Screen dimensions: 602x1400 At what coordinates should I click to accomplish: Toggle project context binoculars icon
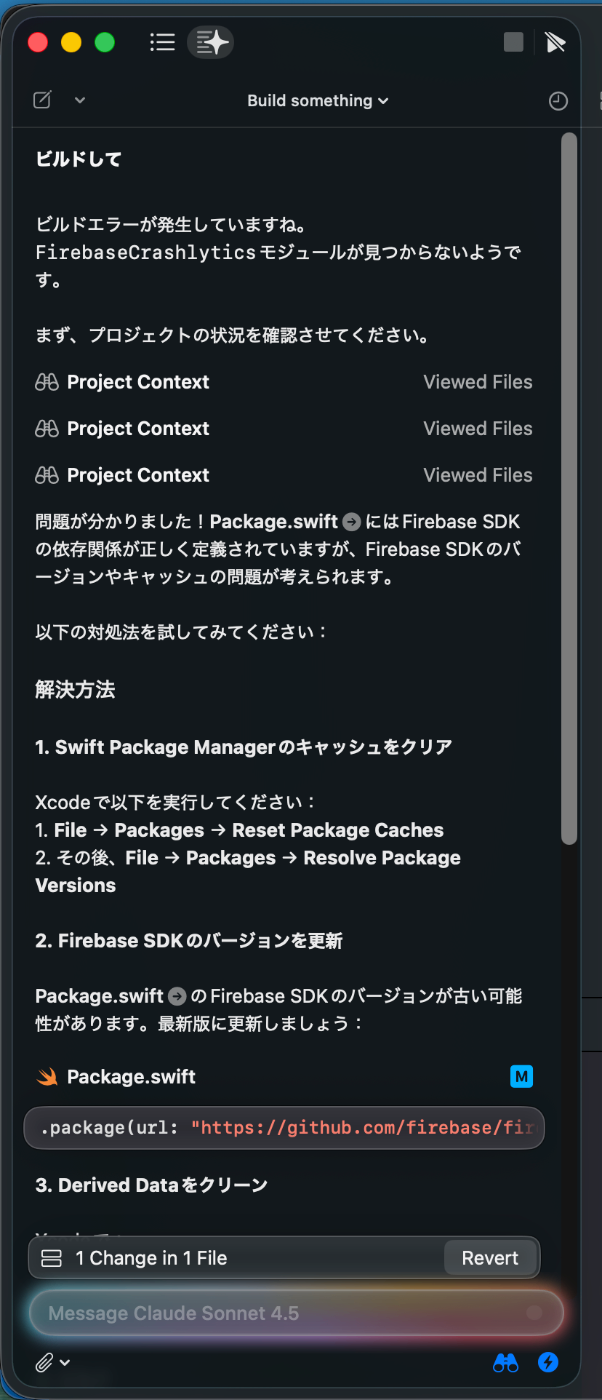pos(506,1362)
